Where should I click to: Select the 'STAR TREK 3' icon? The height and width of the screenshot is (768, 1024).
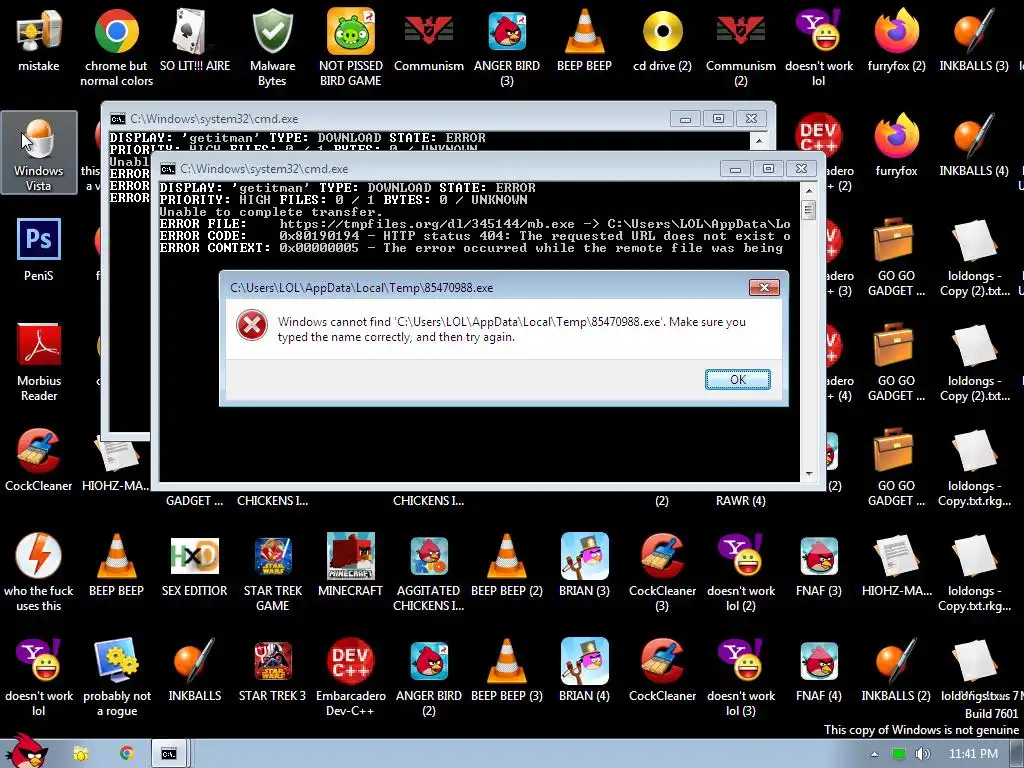click(x=272, y=671)
